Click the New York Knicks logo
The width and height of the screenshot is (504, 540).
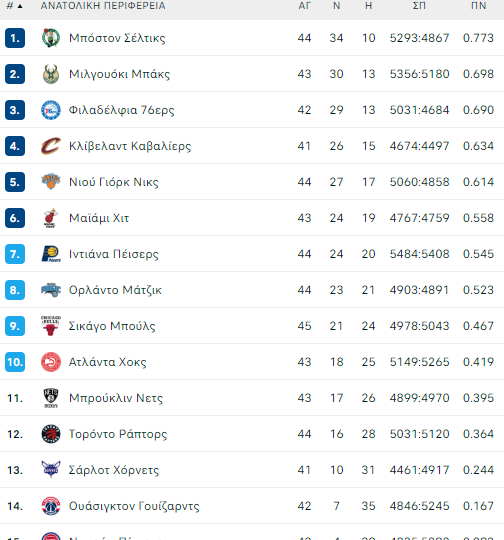(51, 182)
